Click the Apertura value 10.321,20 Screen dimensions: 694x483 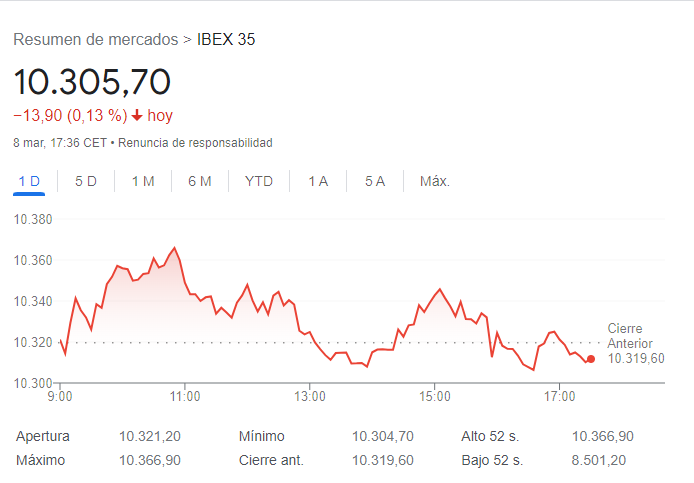tap(150, 437)
